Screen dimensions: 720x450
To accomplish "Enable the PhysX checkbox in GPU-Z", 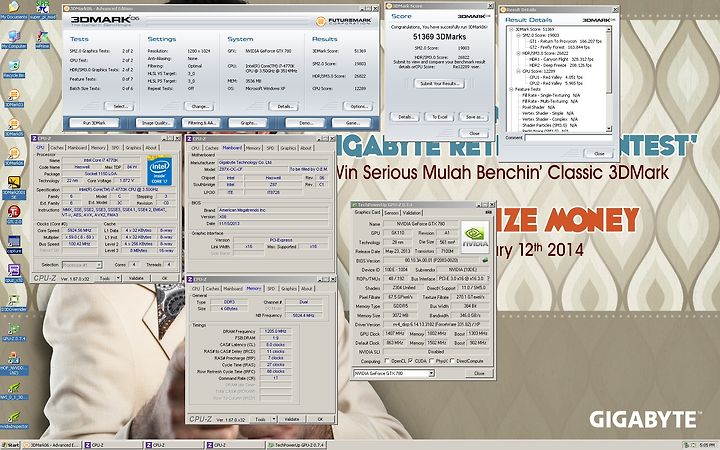I will pyautogui.click(x=432, y=361).
